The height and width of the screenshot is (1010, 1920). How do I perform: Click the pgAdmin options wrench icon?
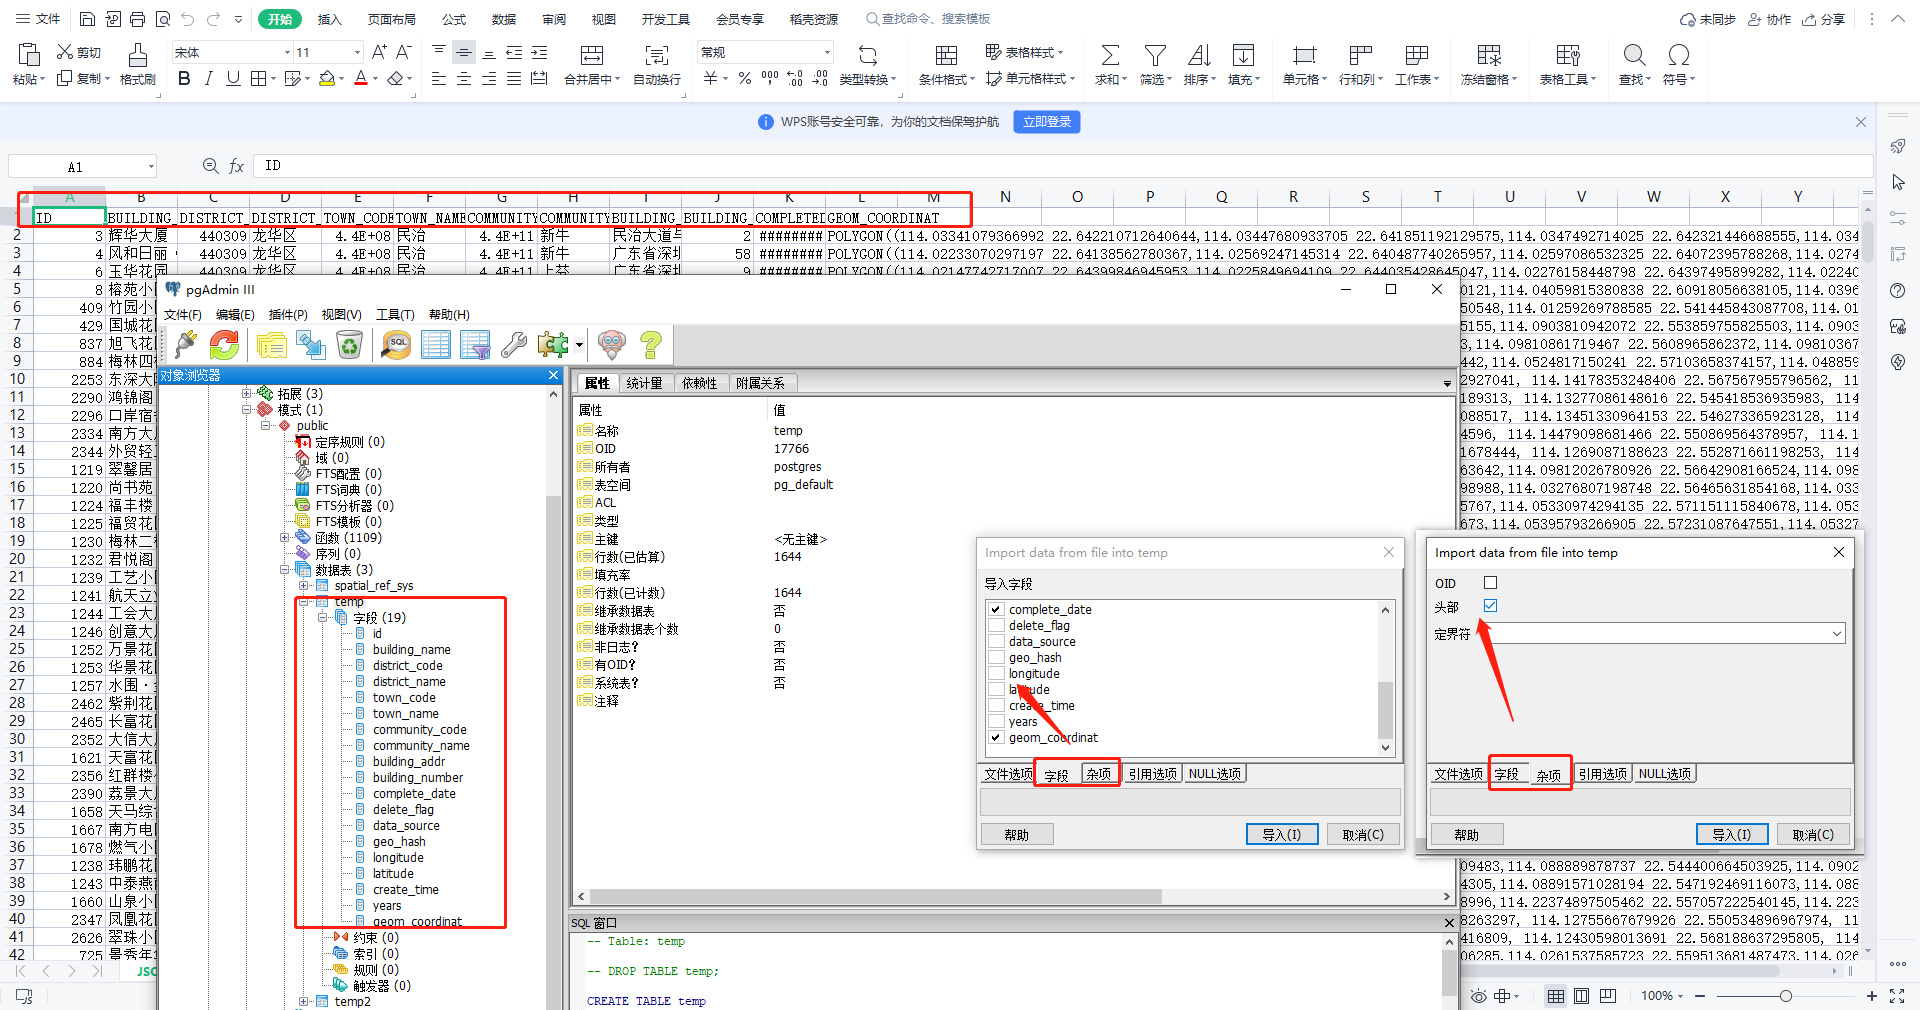coord(514,345)
